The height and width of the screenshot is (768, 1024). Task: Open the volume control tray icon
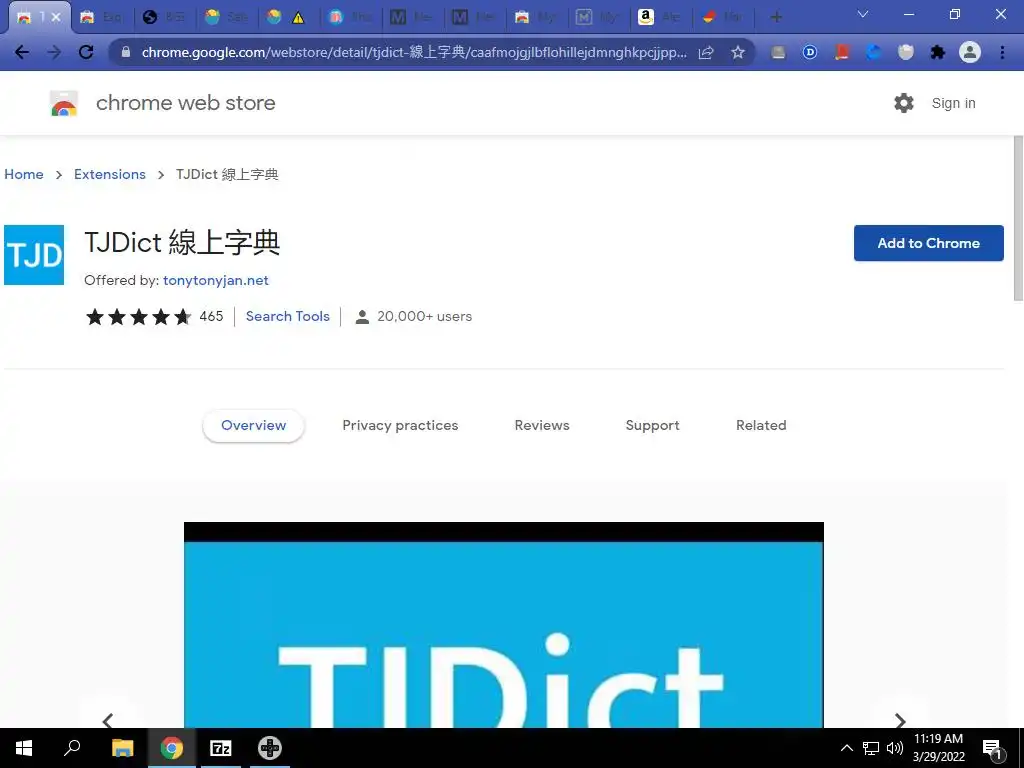(x=895, y=748)
